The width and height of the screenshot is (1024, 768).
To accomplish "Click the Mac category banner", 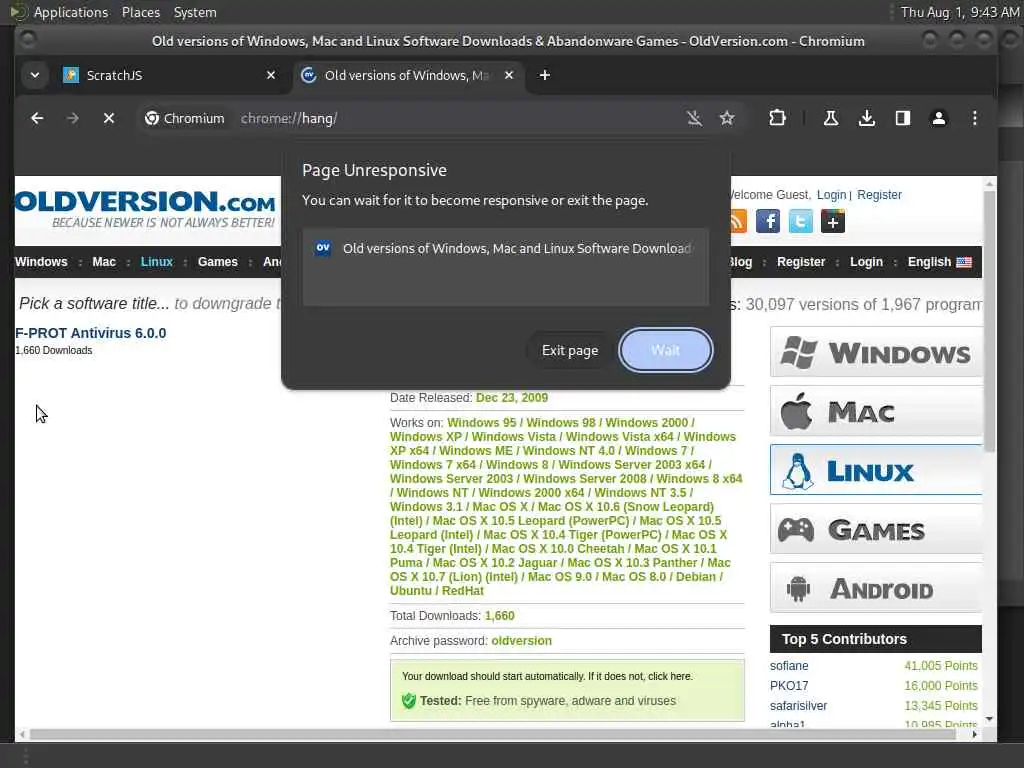I will click(876, 411).
